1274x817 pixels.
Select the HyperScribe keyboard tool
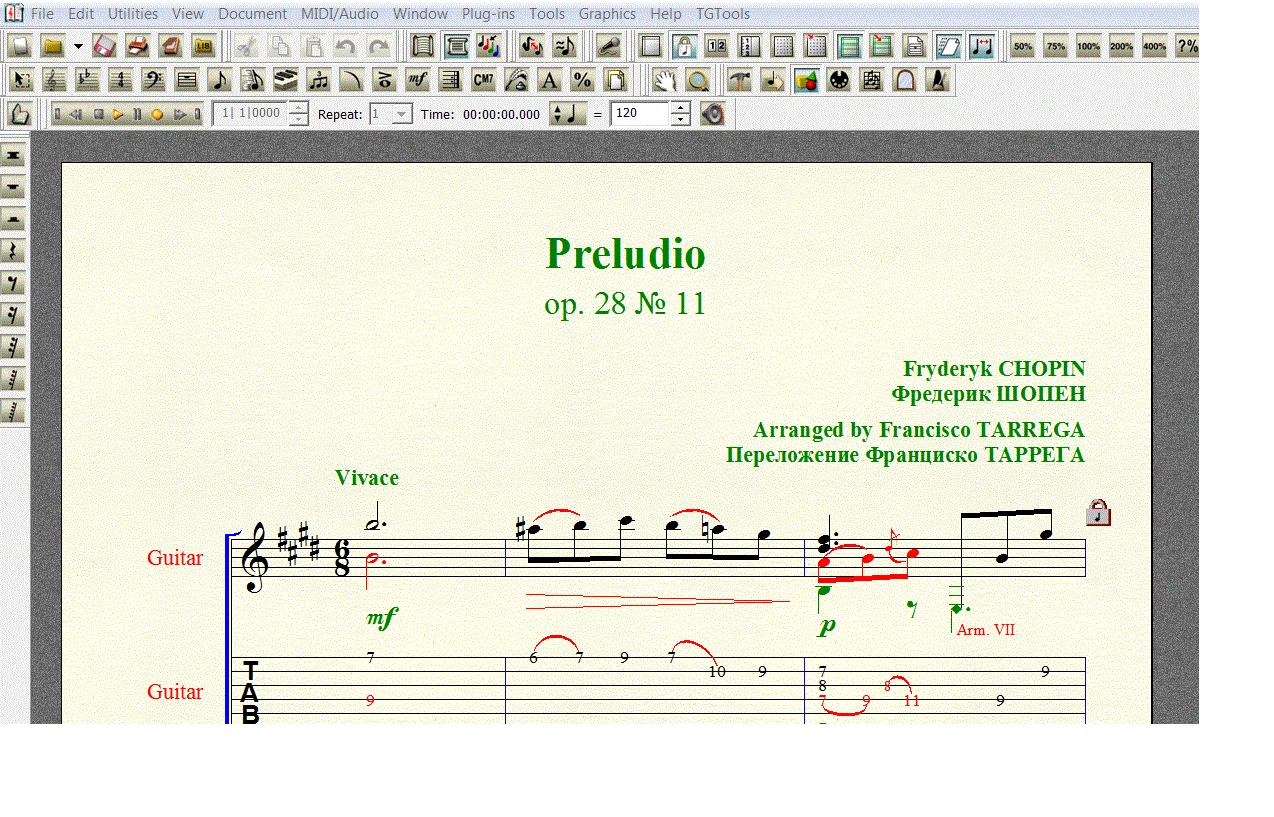tap(286, 81)
